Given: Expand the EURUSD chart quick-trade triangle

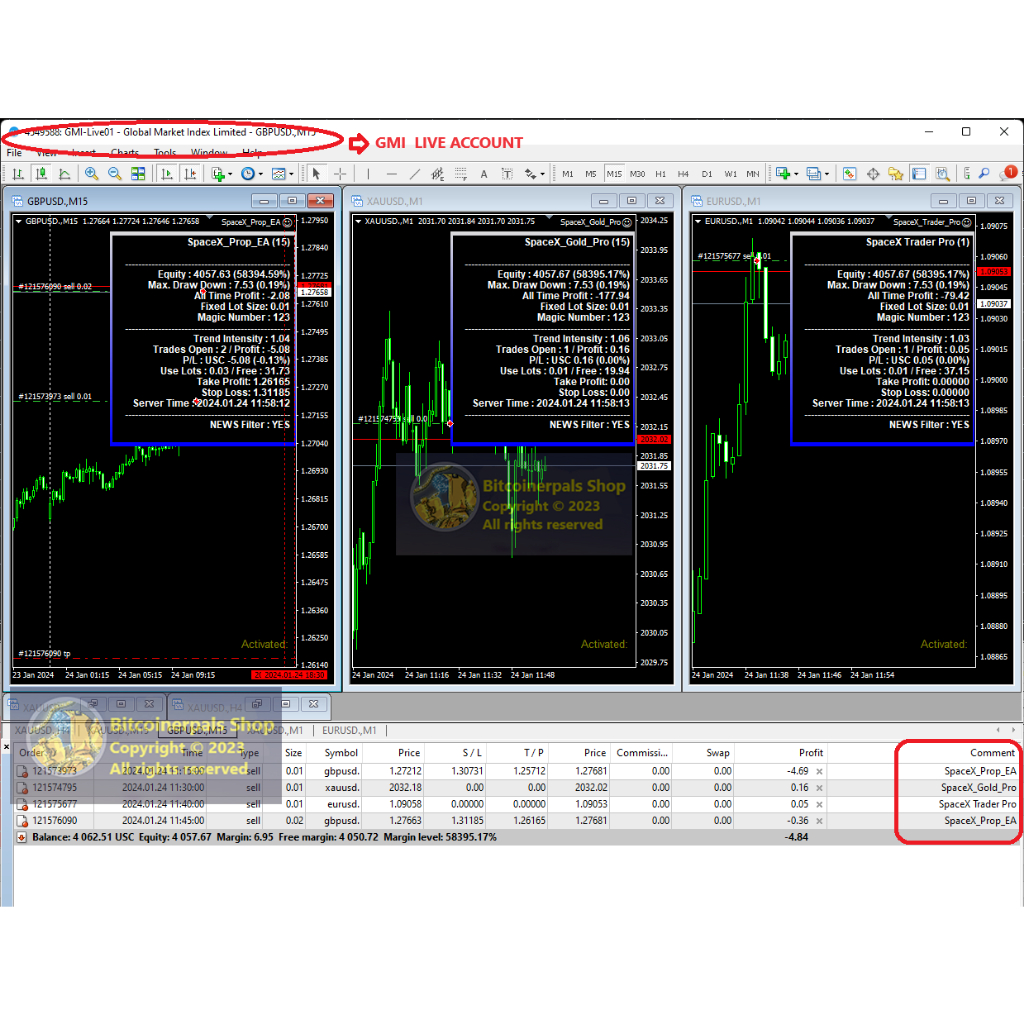Looking at the screenshot, I should [698, 221].
